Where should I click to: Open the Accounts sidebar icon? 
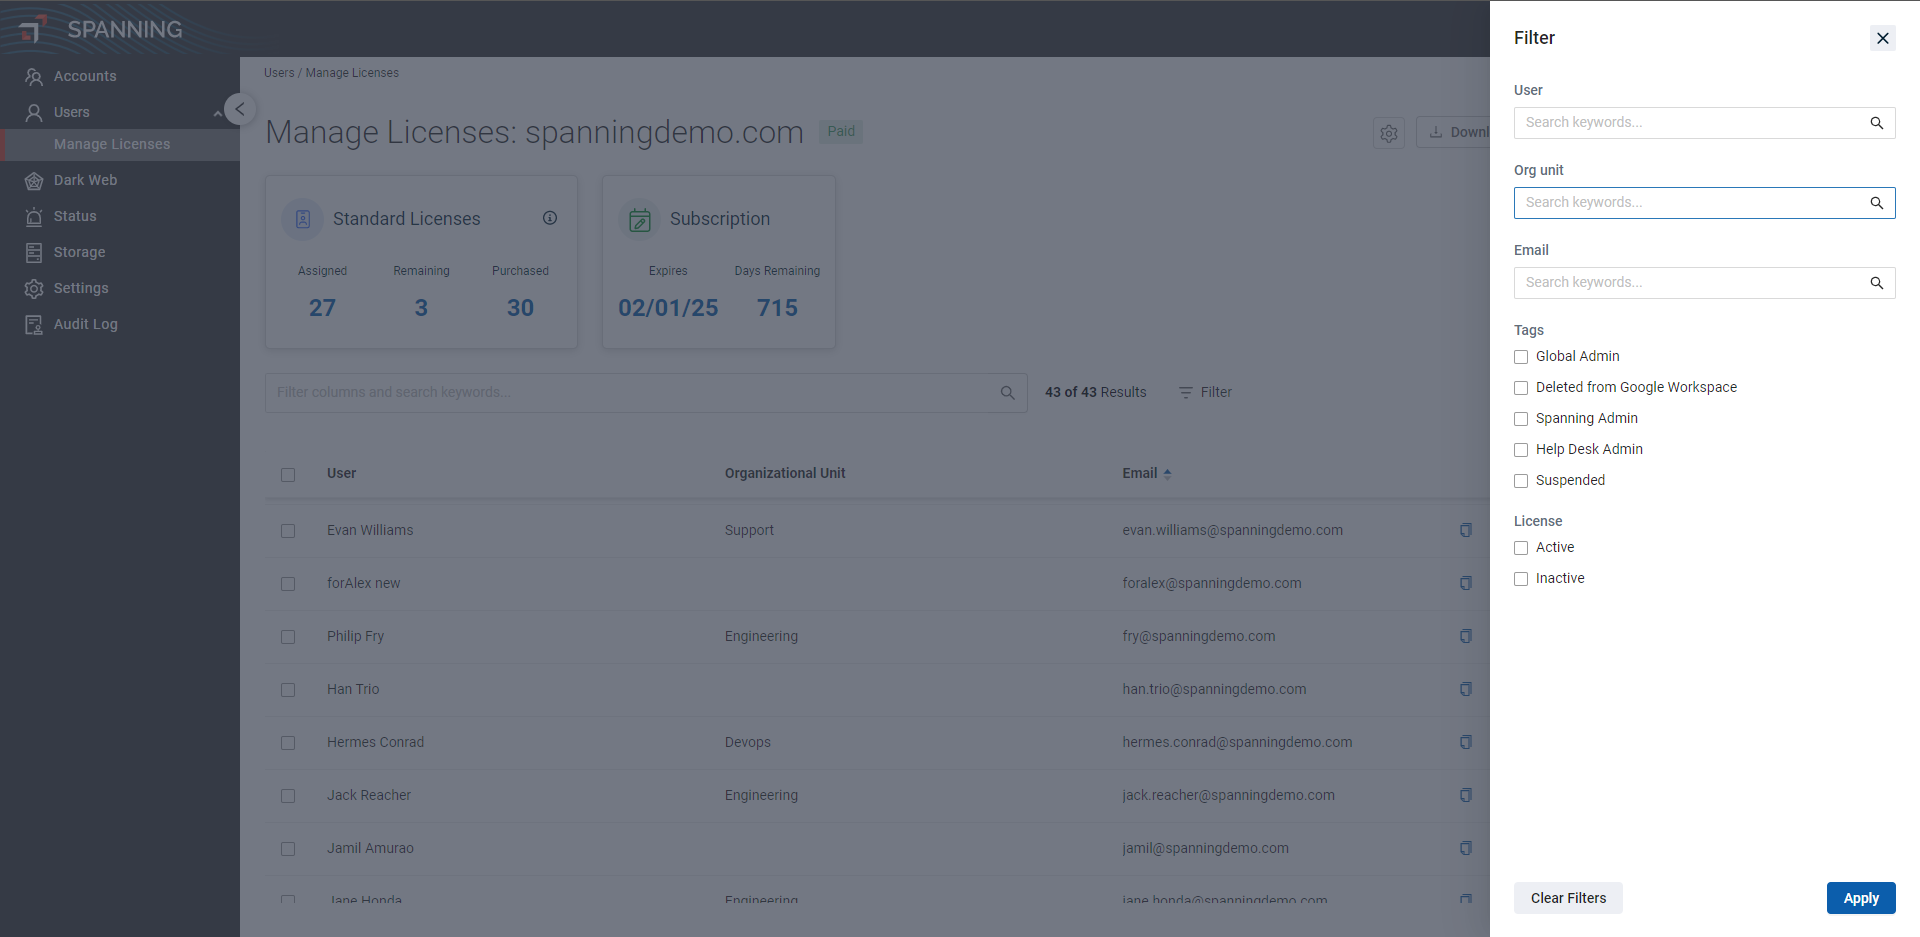pyautogui.click(x=34, y=77)
